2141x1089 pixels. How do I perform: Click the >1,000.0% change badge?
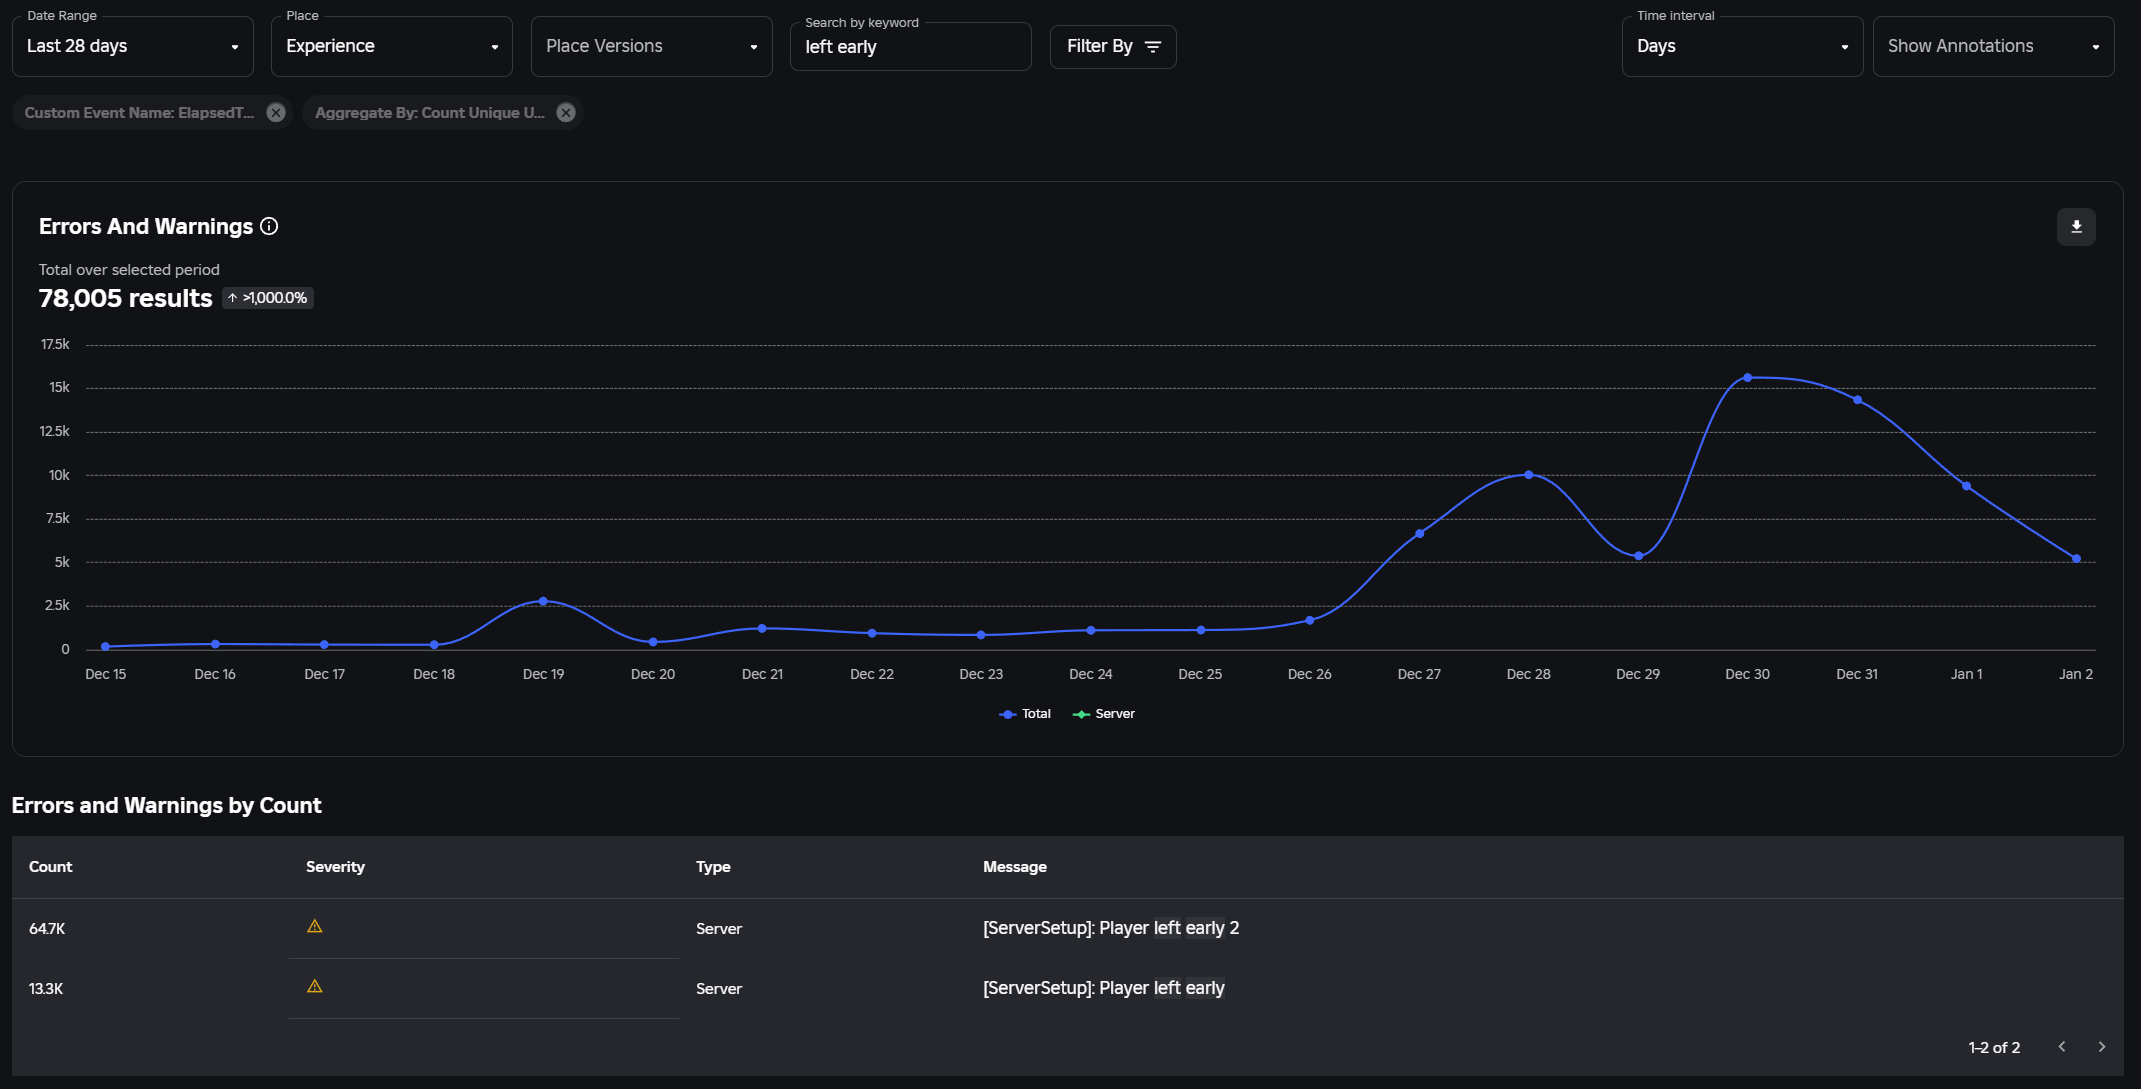coord(268,298)
